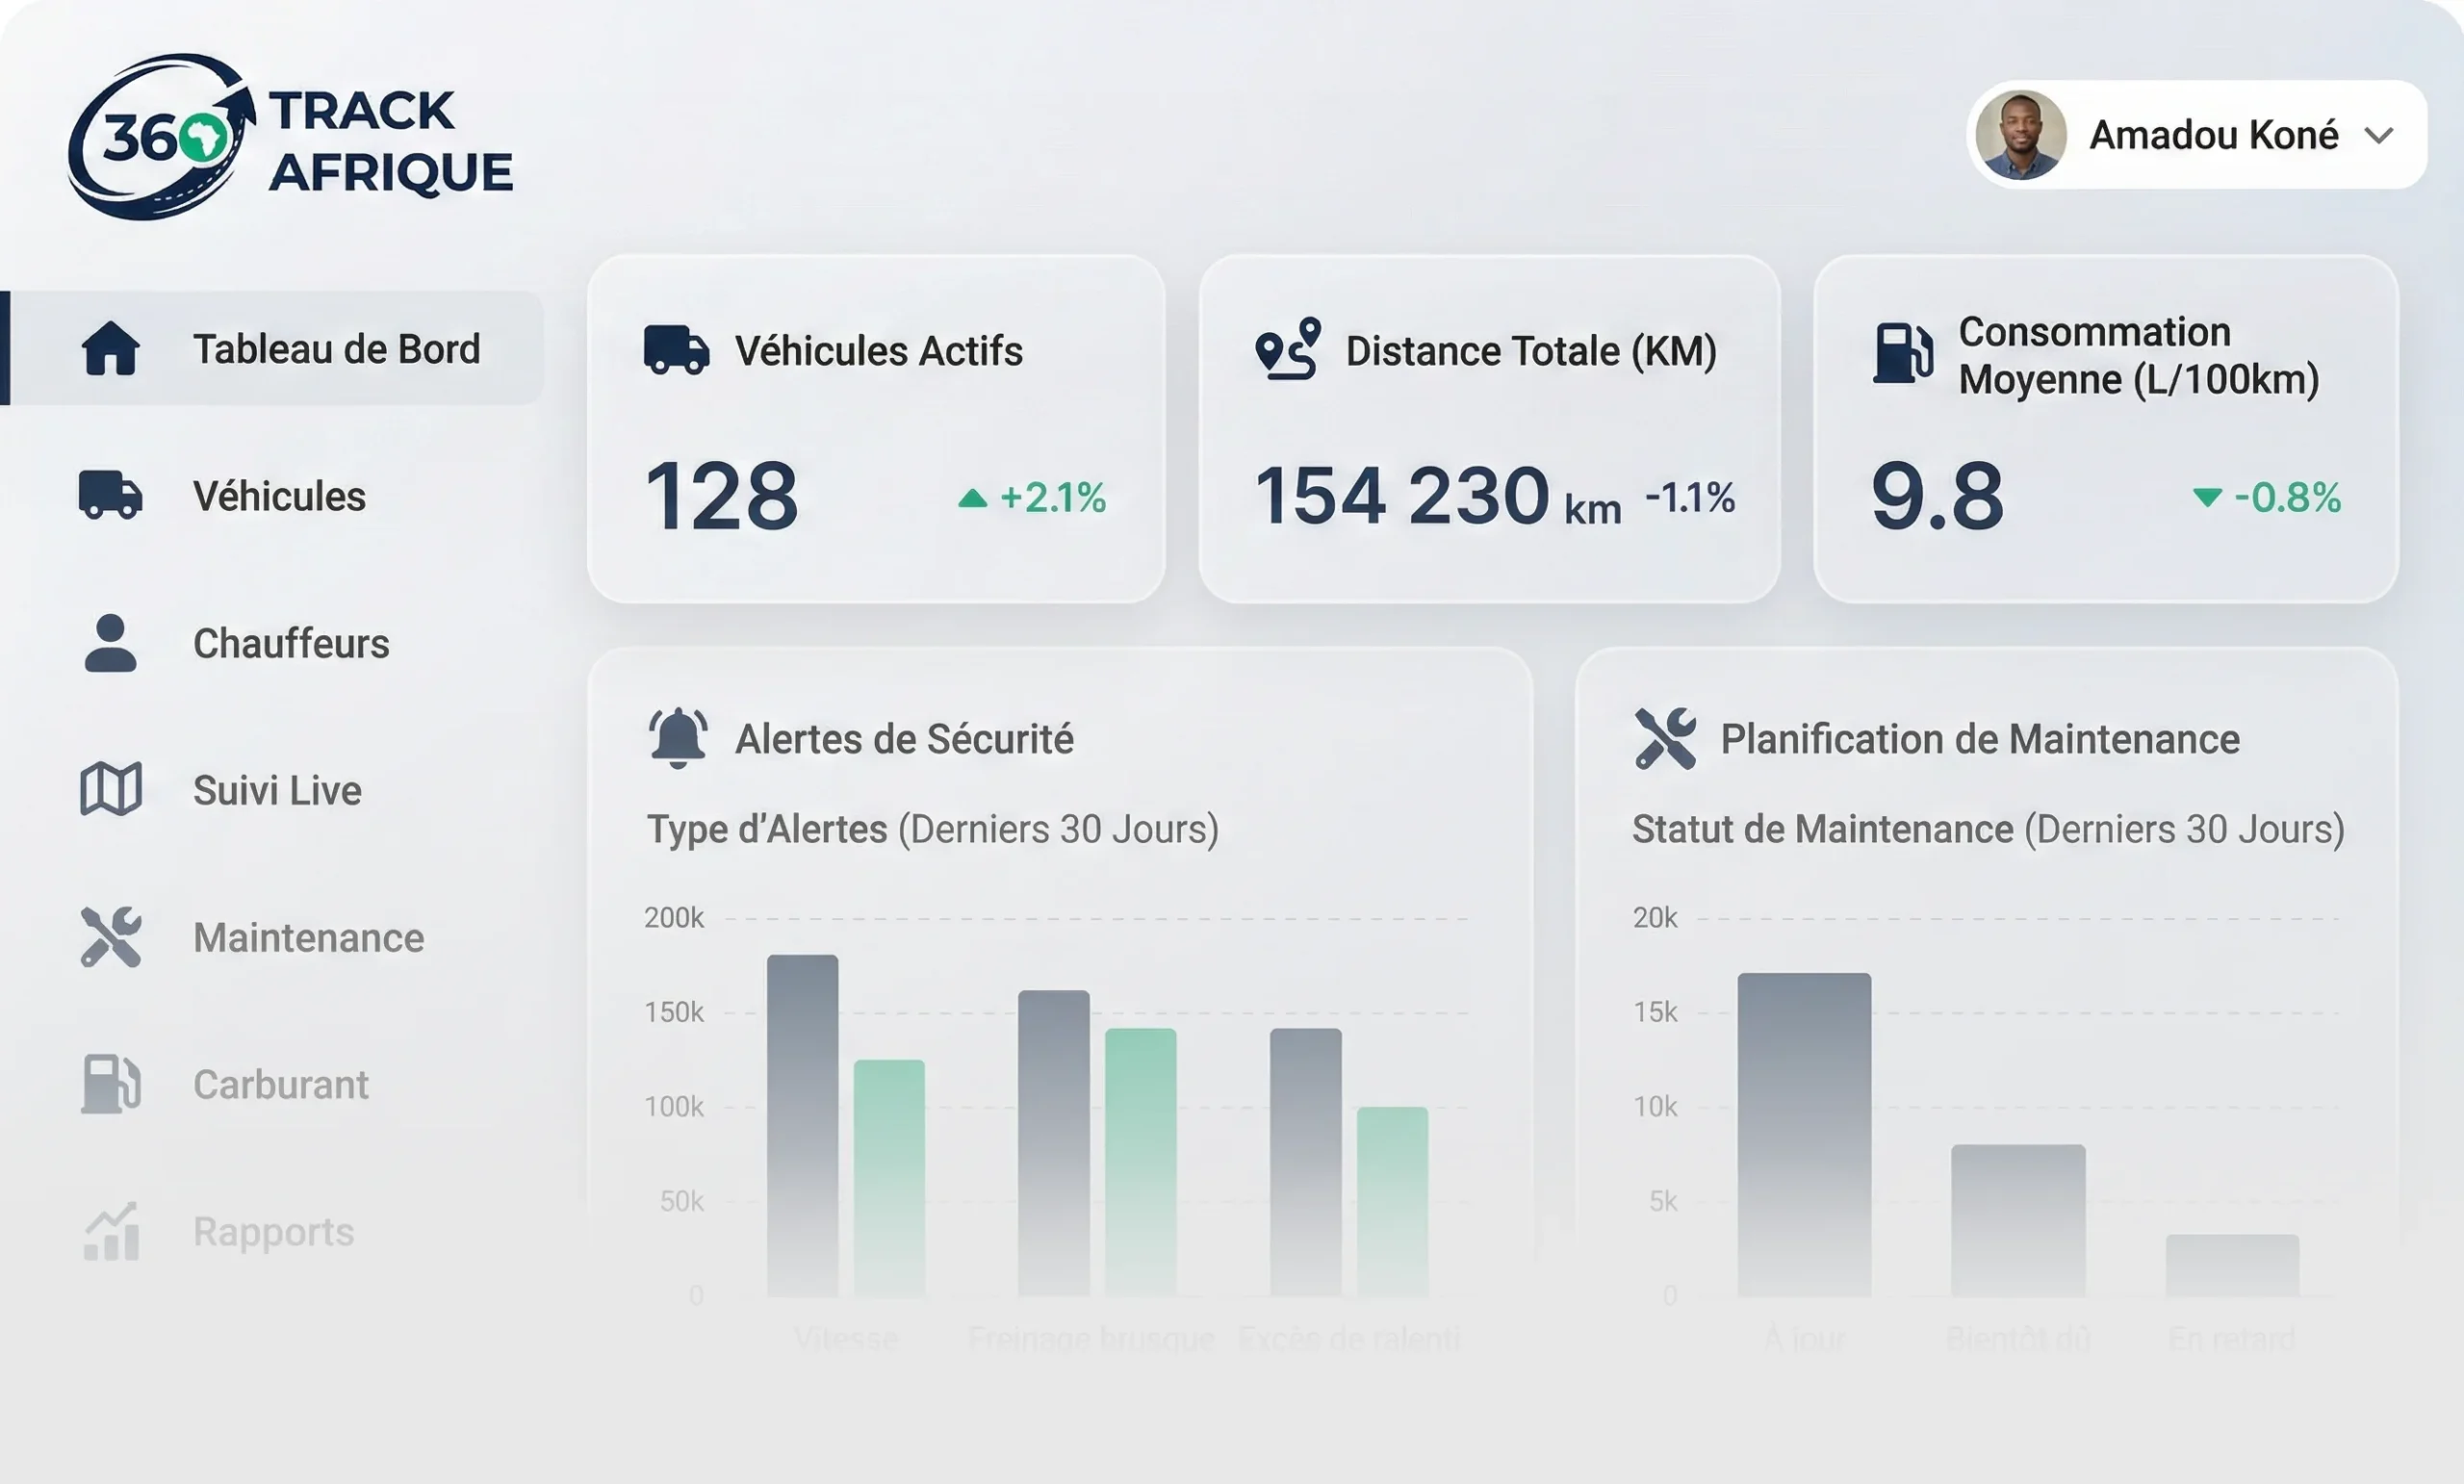
Task: Open the Suivi Live map icon
Action: point(110,789)
